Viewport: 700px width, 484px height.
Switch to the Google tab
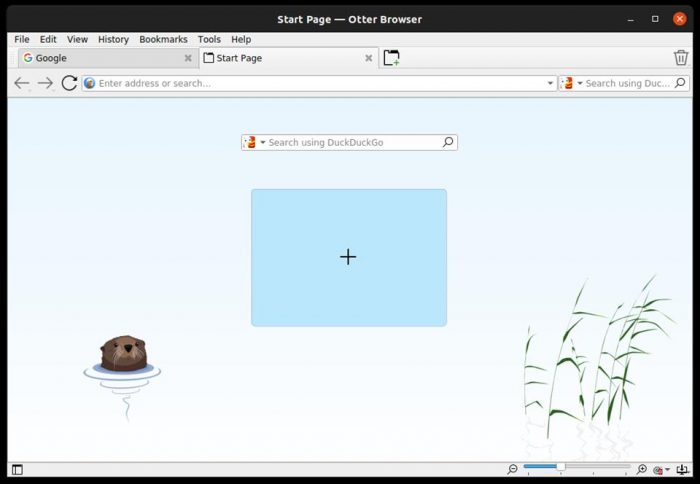click(100, 58)
